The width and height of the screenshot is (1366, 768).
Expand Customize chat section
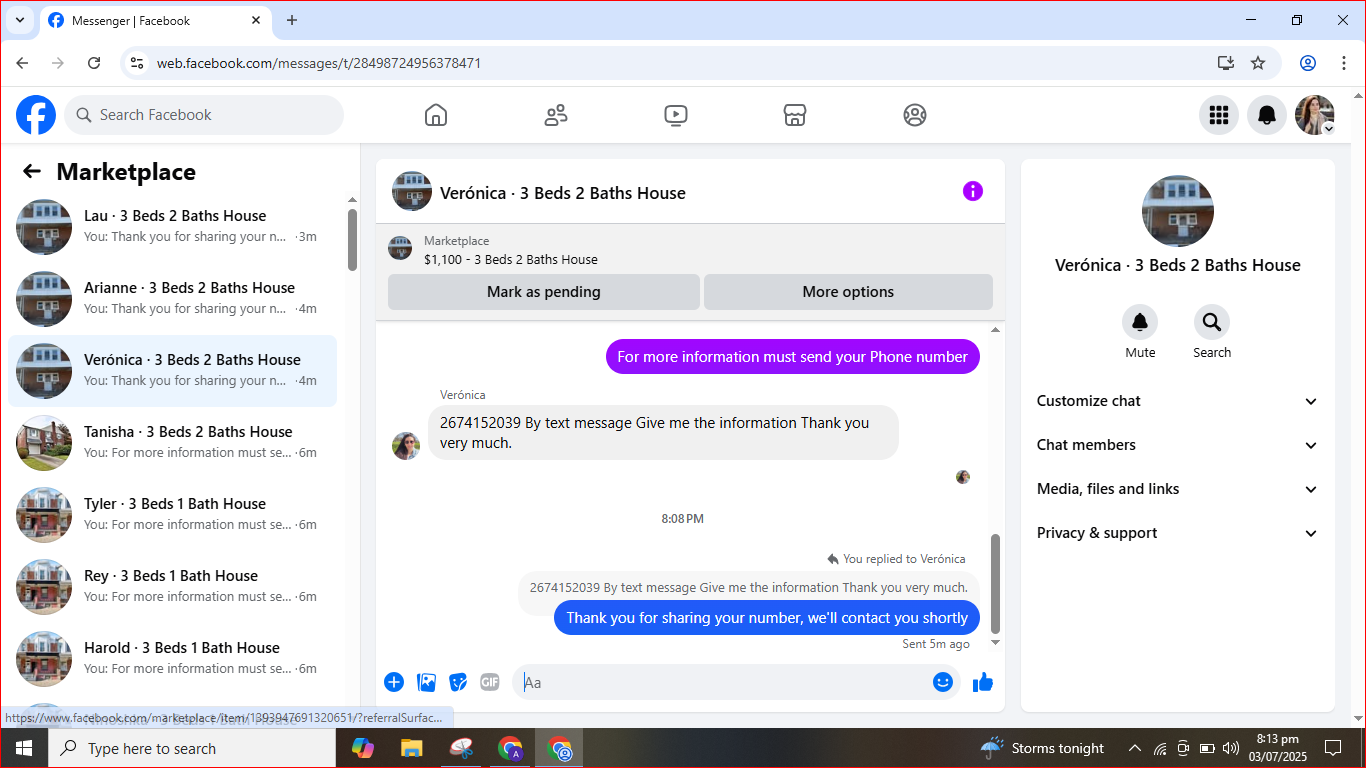(1178, 401)
